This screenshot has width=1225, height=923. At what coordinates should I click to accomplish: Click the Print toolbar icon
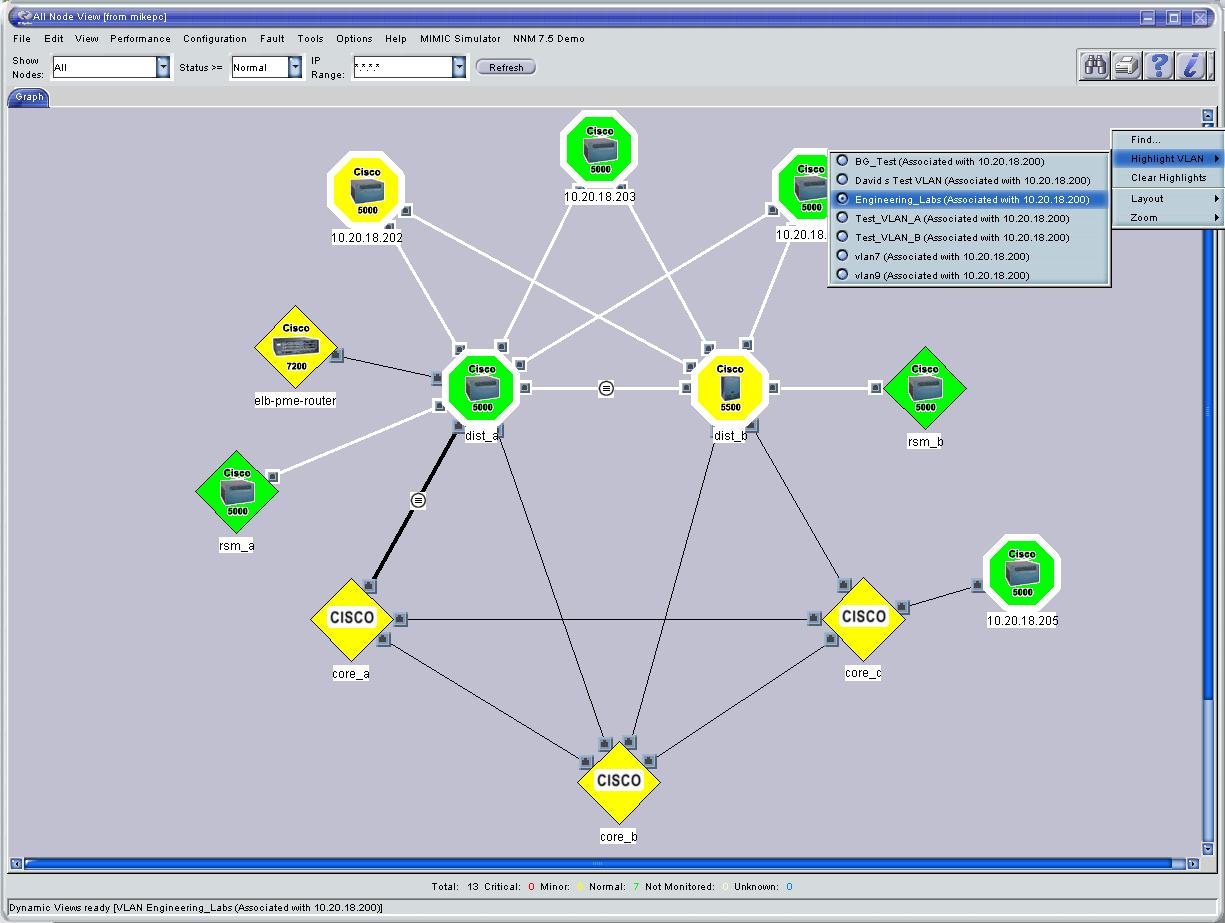pyautogui.click(x=1126, y=65)
